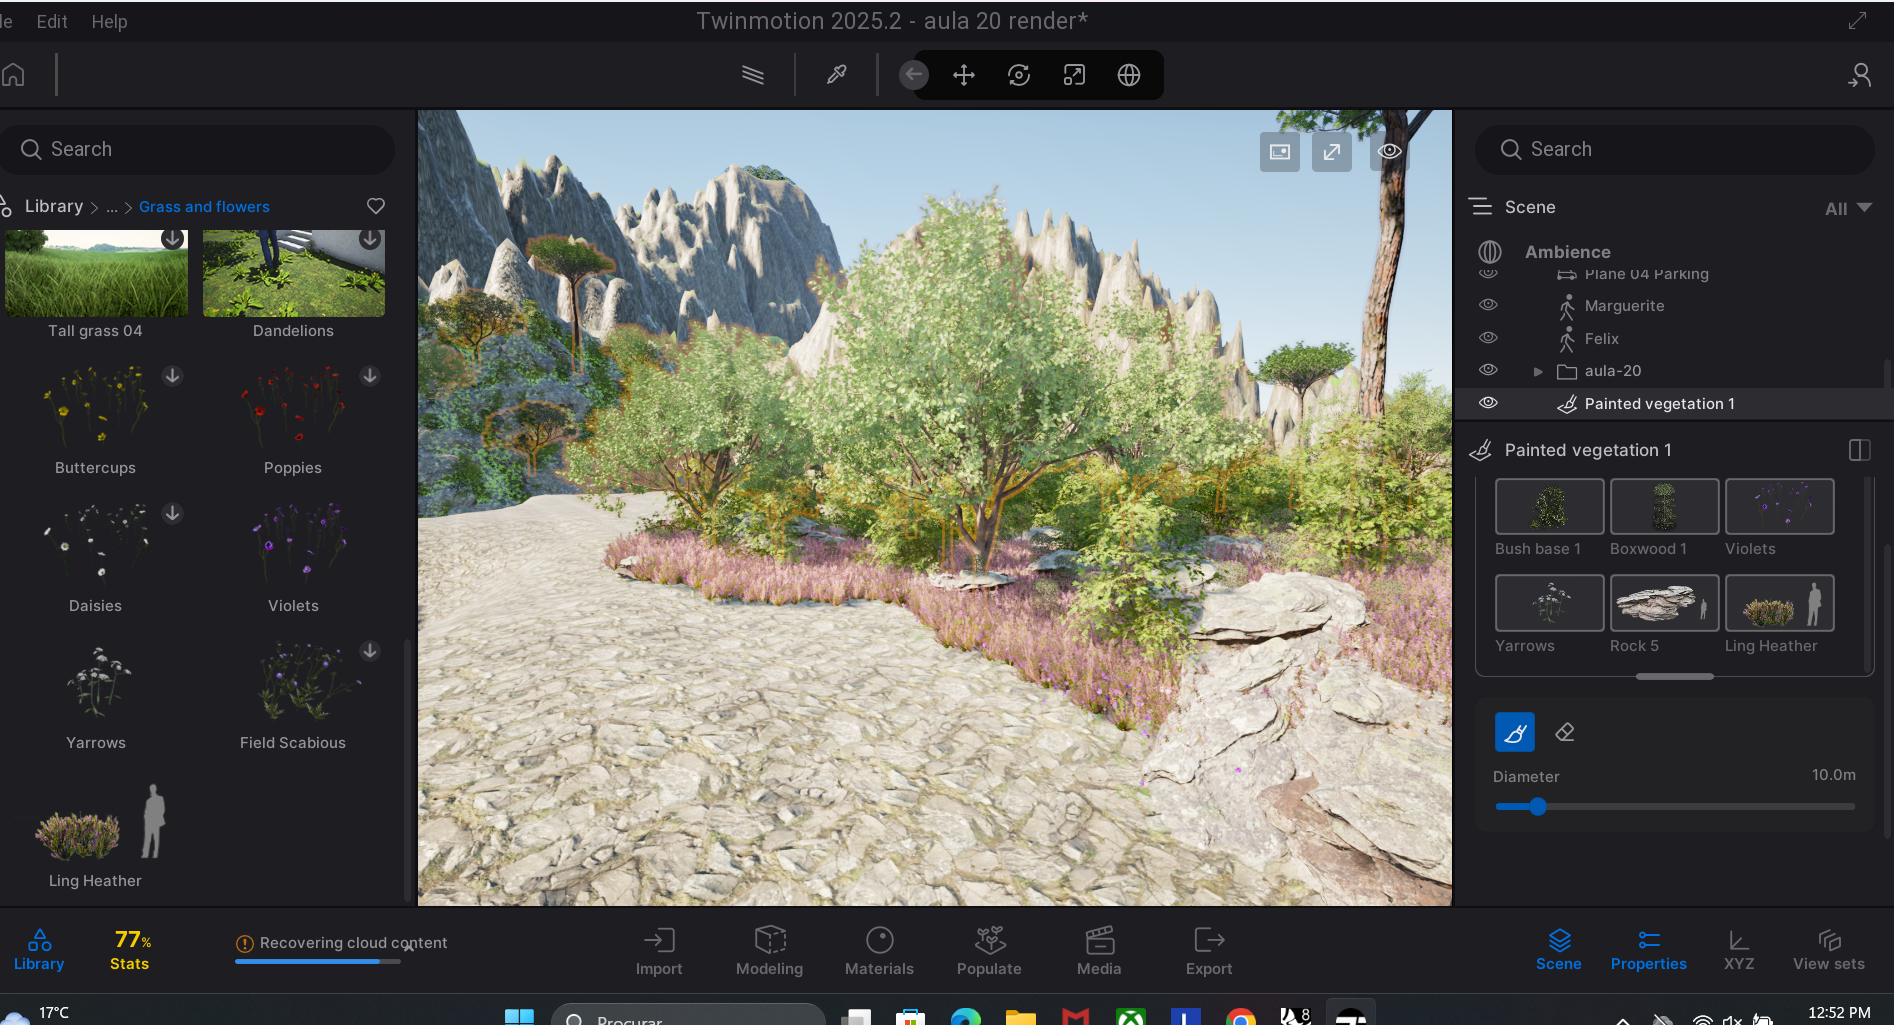
Task: Activate the Move gizmo tool
Action: [x=964, y=75]
